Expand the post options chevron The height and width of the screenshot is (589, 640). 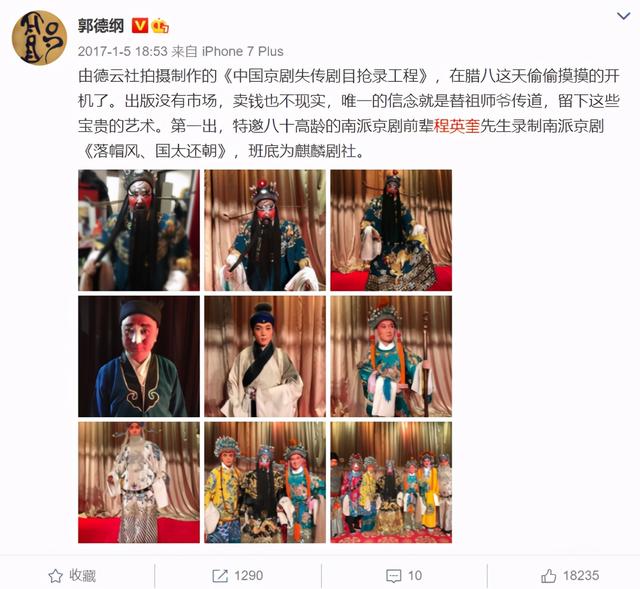tap(623, 16)
